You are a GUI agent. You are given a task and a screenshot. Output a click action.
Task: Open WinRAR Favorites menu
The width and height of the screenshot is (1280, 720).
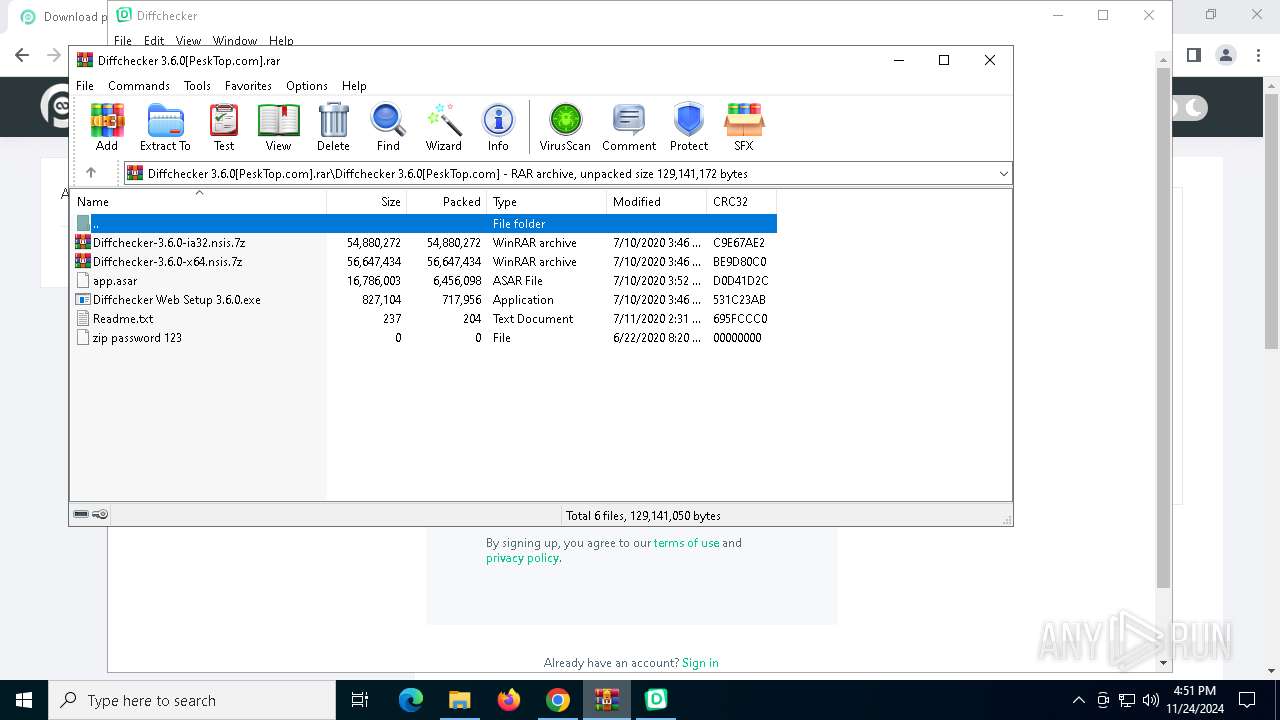point(248,86)
